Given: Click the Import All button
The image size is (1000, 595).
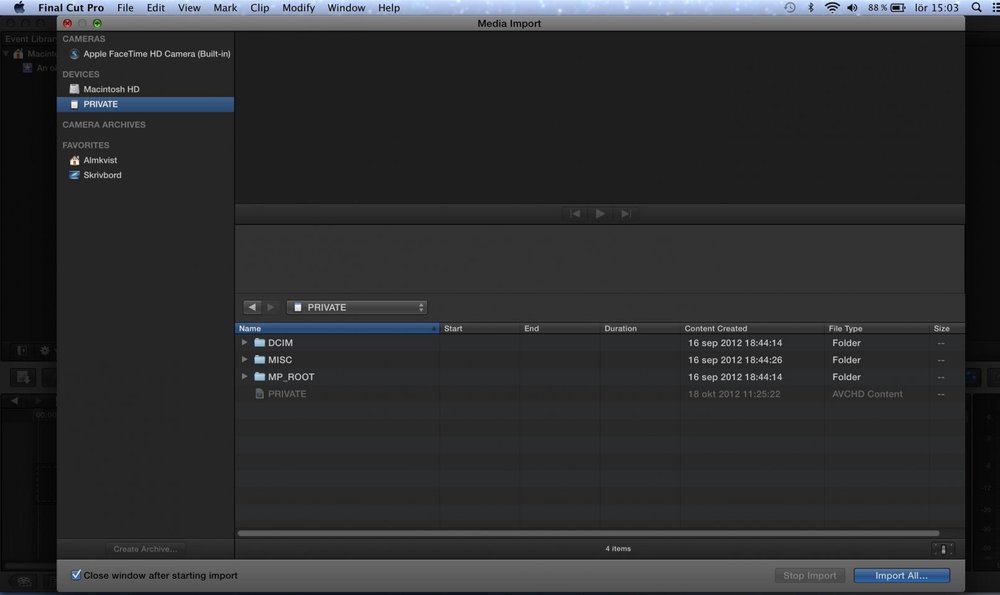Looking at the screenshot, I should coord(901,575).
